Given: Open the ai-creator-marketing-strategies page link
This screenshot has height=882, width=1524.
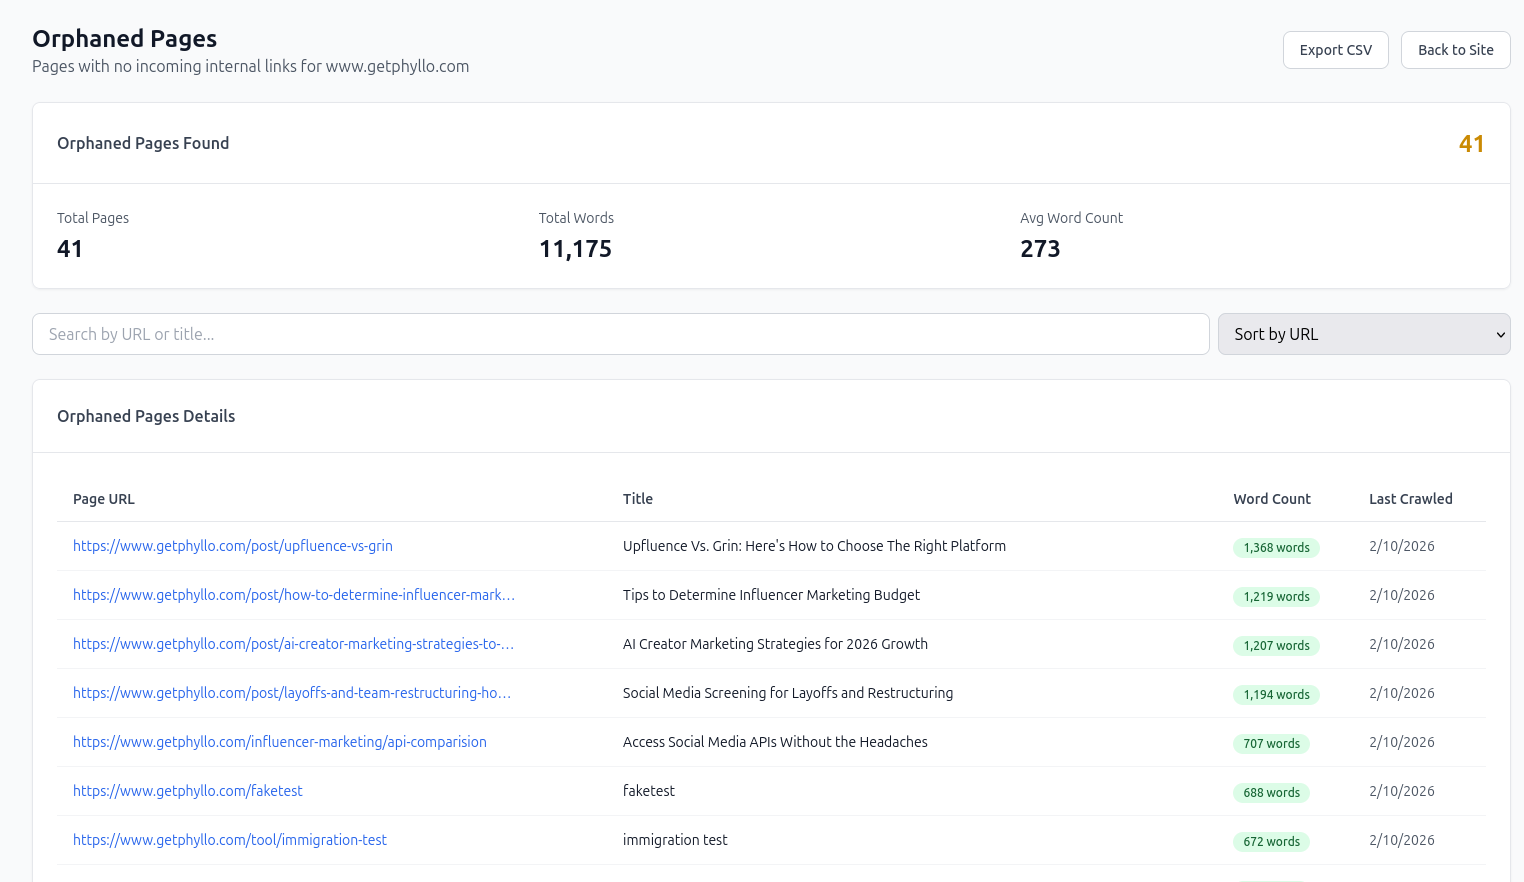Looking at the screenshot, I should pyautogui.click(x=293, y=644).
